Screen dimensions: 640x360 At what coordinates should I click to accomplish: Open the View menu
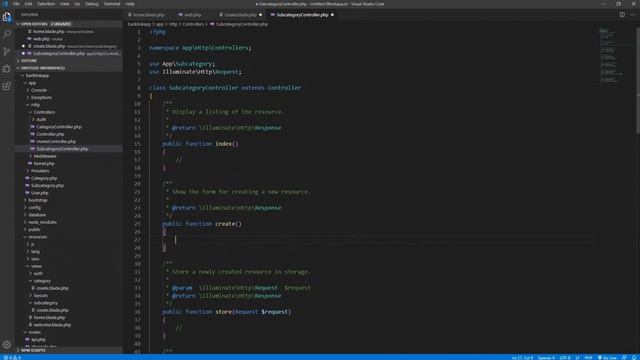tap(64, 4)
